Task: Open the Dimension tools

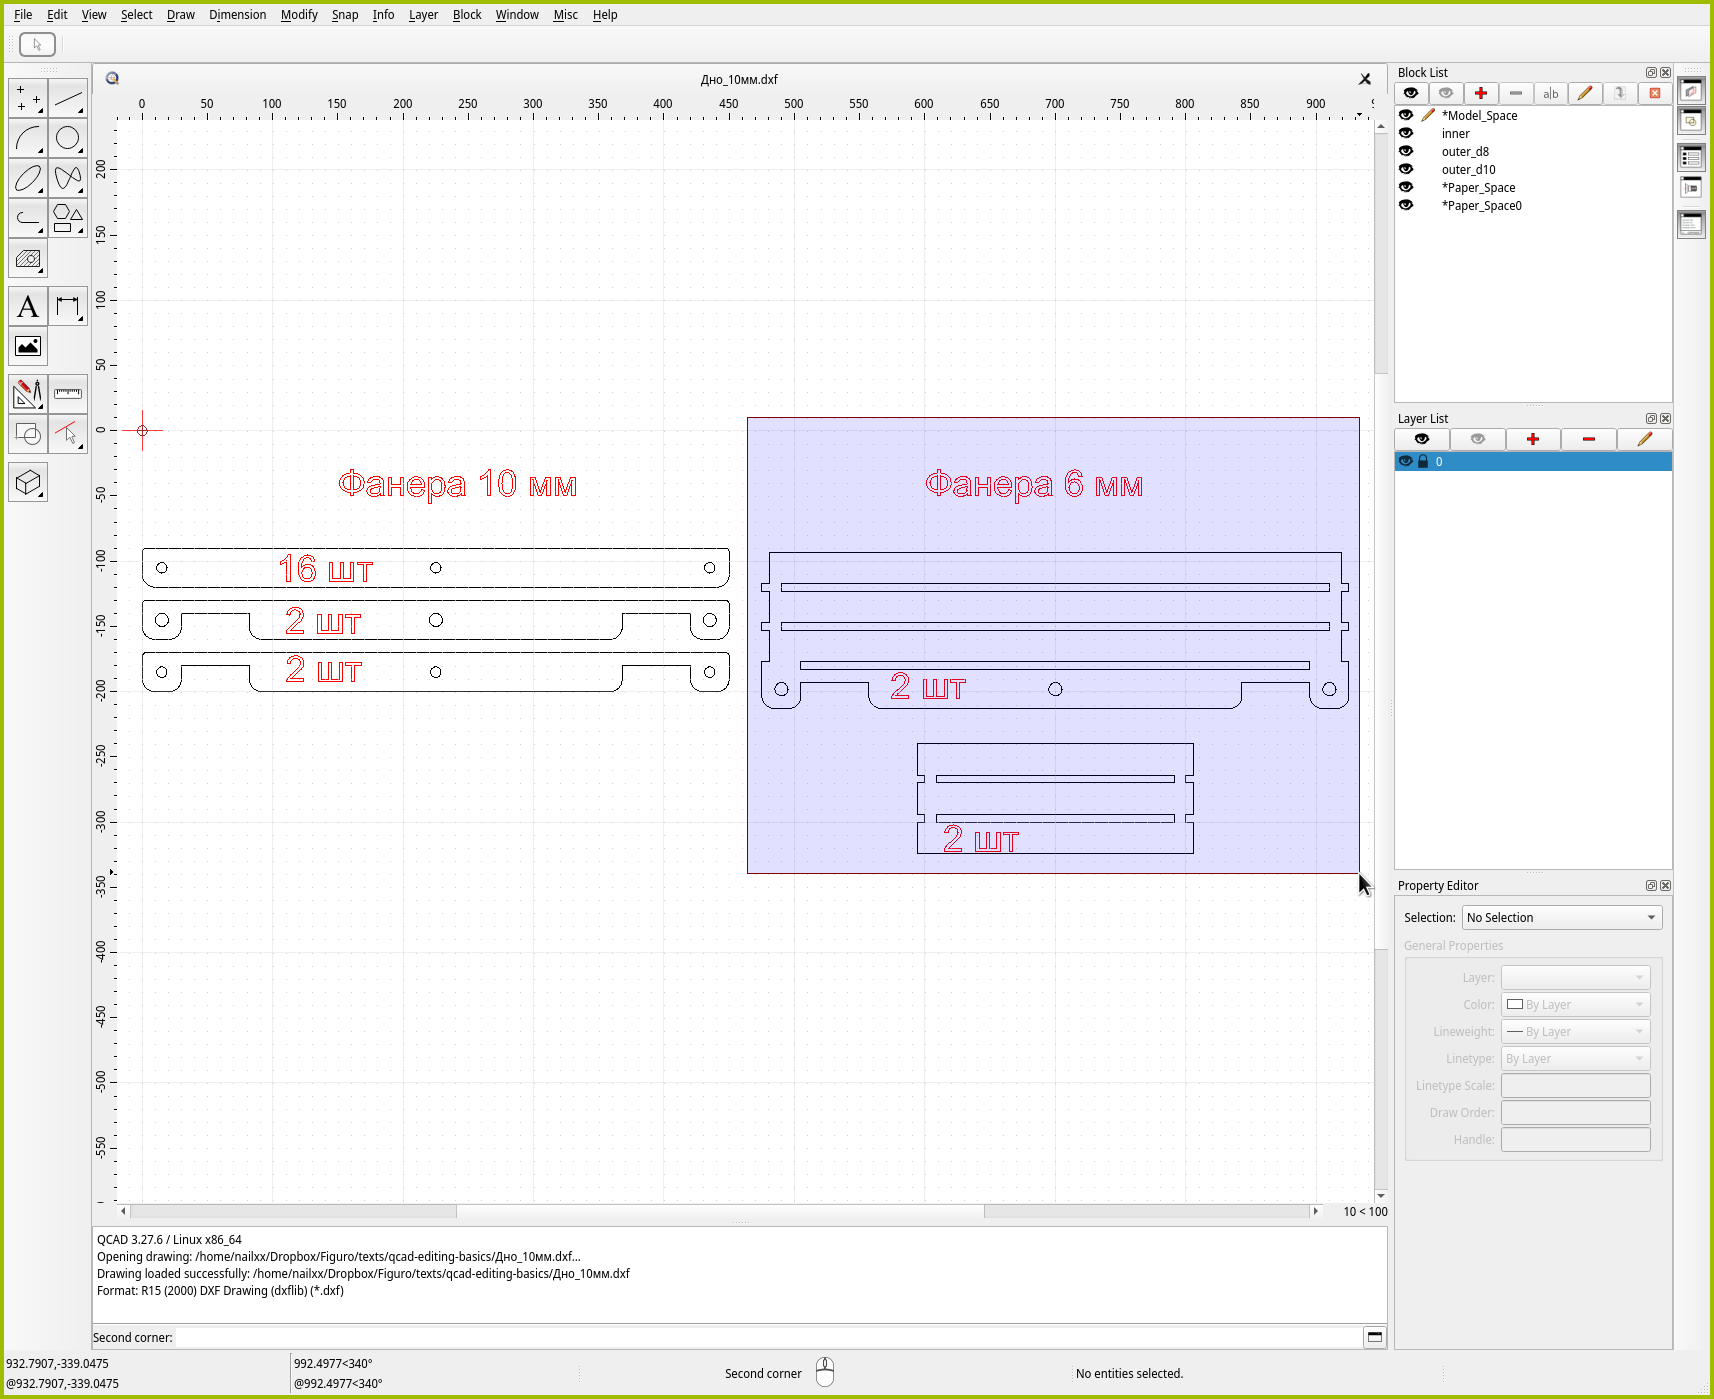Action: [x=68, y=307]
